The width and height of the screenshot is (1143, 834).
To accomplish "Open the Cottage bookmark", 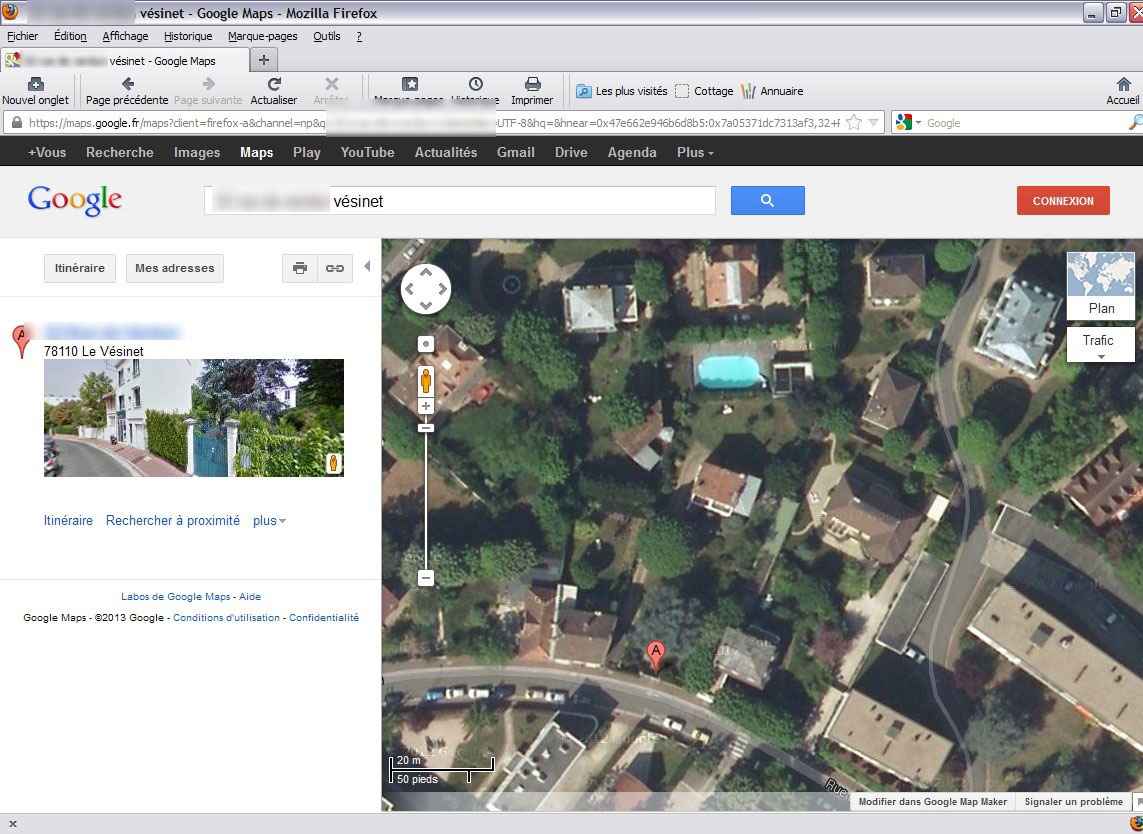I will (x=704, y=91).
